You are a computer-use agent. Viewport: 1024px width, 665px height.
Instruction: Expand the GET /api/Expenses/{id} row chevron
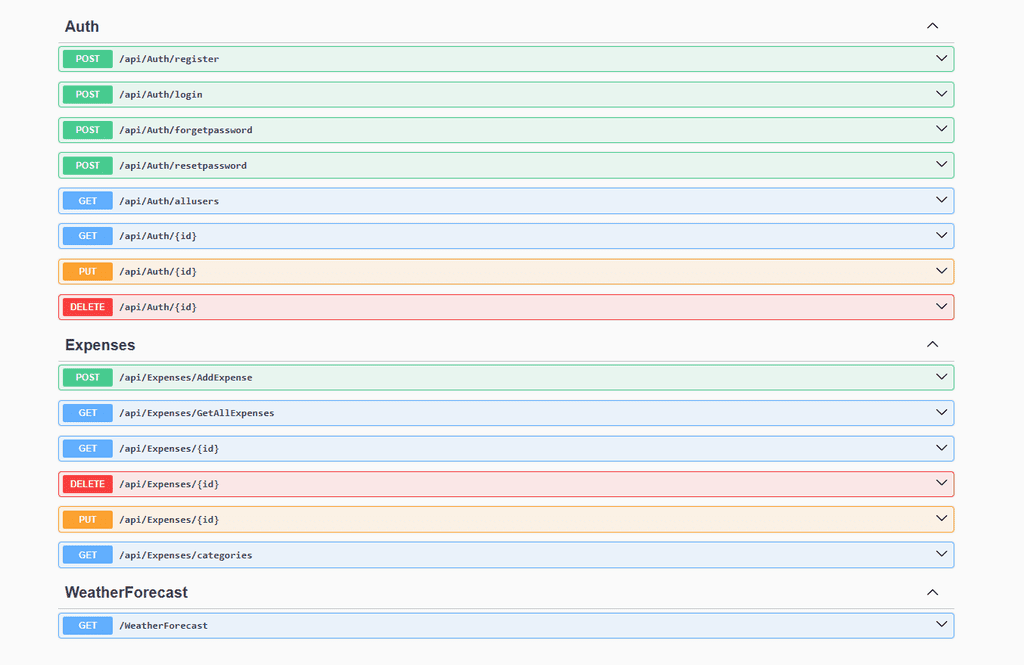[x=942, y=448]
